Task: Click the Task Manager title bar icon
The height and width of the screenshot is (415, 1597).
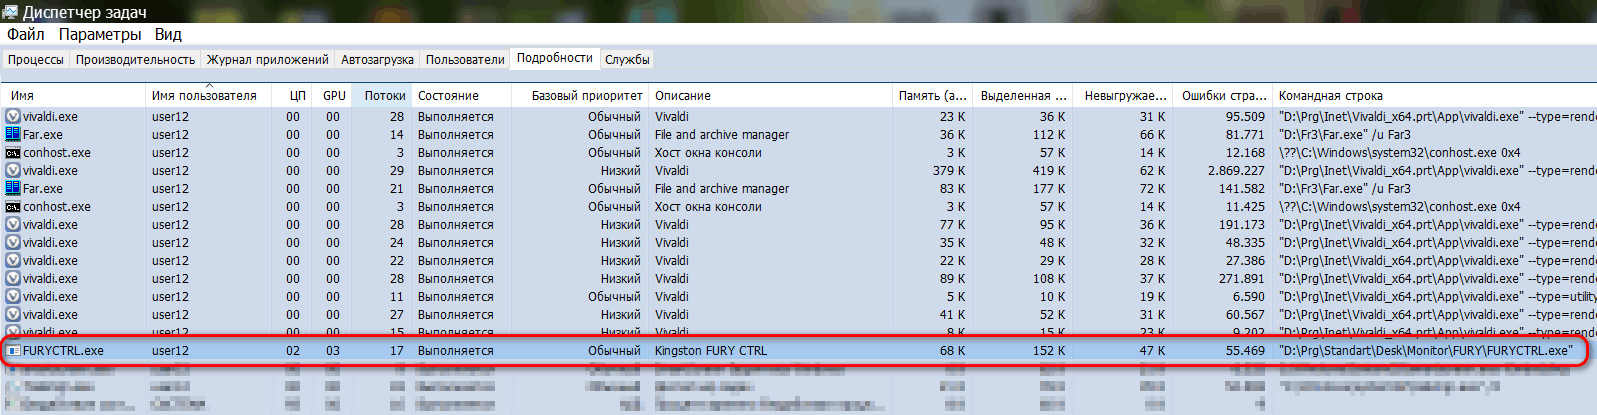Action: click(10, 12)
